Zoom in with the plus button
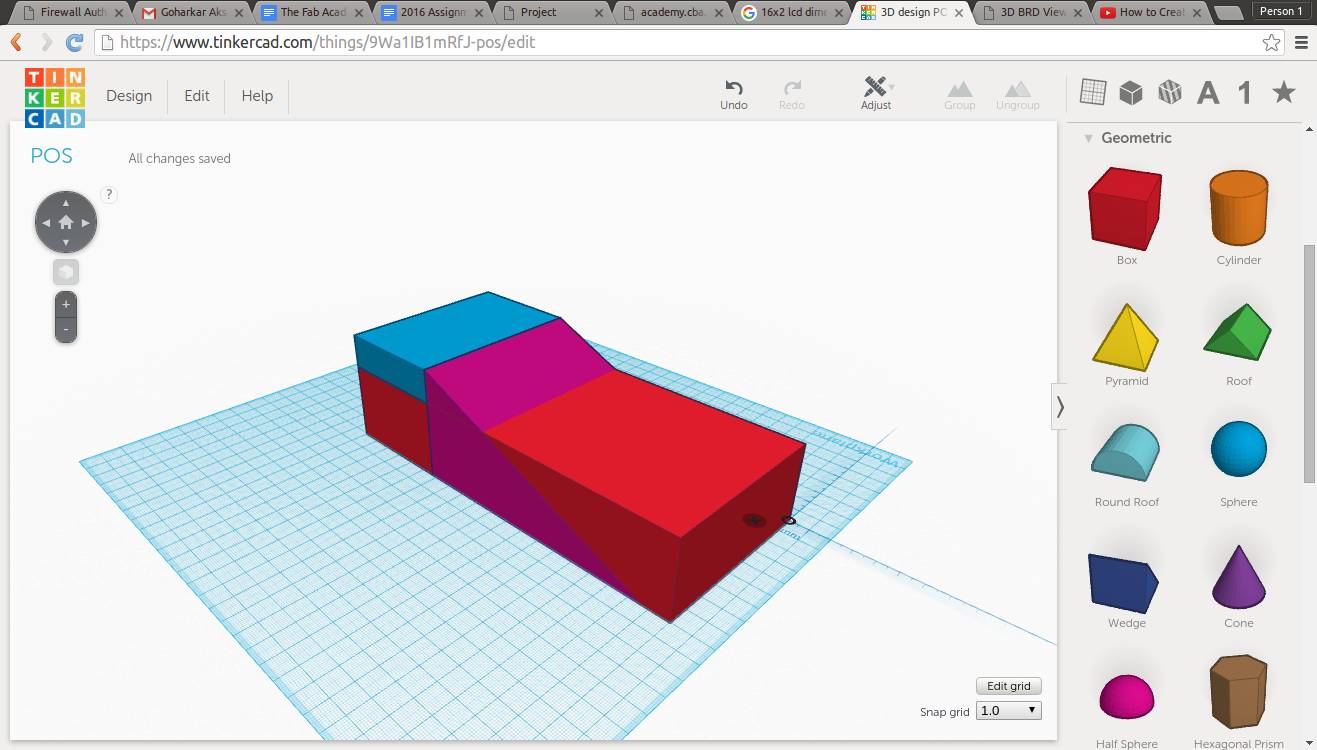This screenshot has width=1317, height=750. (x=66, y=304)
